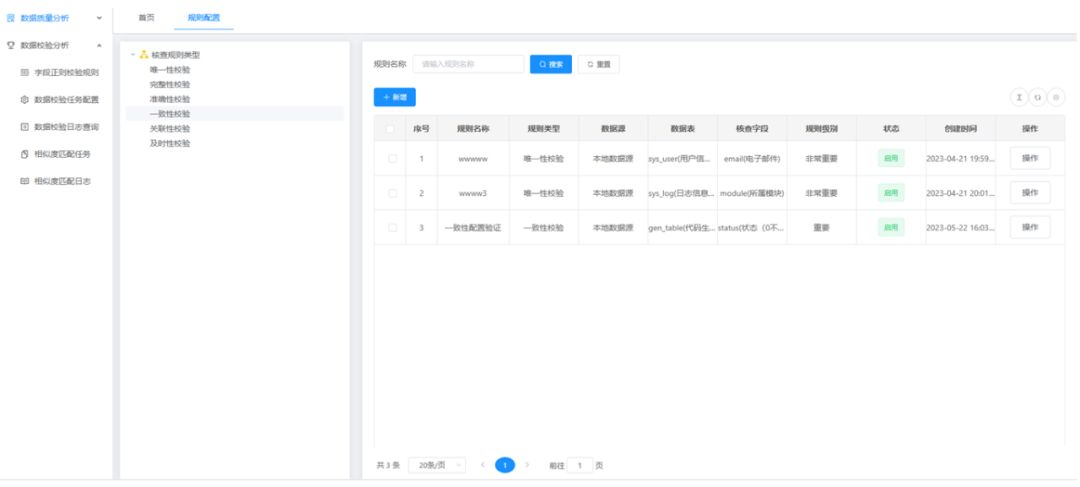1080x487 pixels.
Task: Open the 20条/页 page size dropdown
Action: tap(437, 465)
